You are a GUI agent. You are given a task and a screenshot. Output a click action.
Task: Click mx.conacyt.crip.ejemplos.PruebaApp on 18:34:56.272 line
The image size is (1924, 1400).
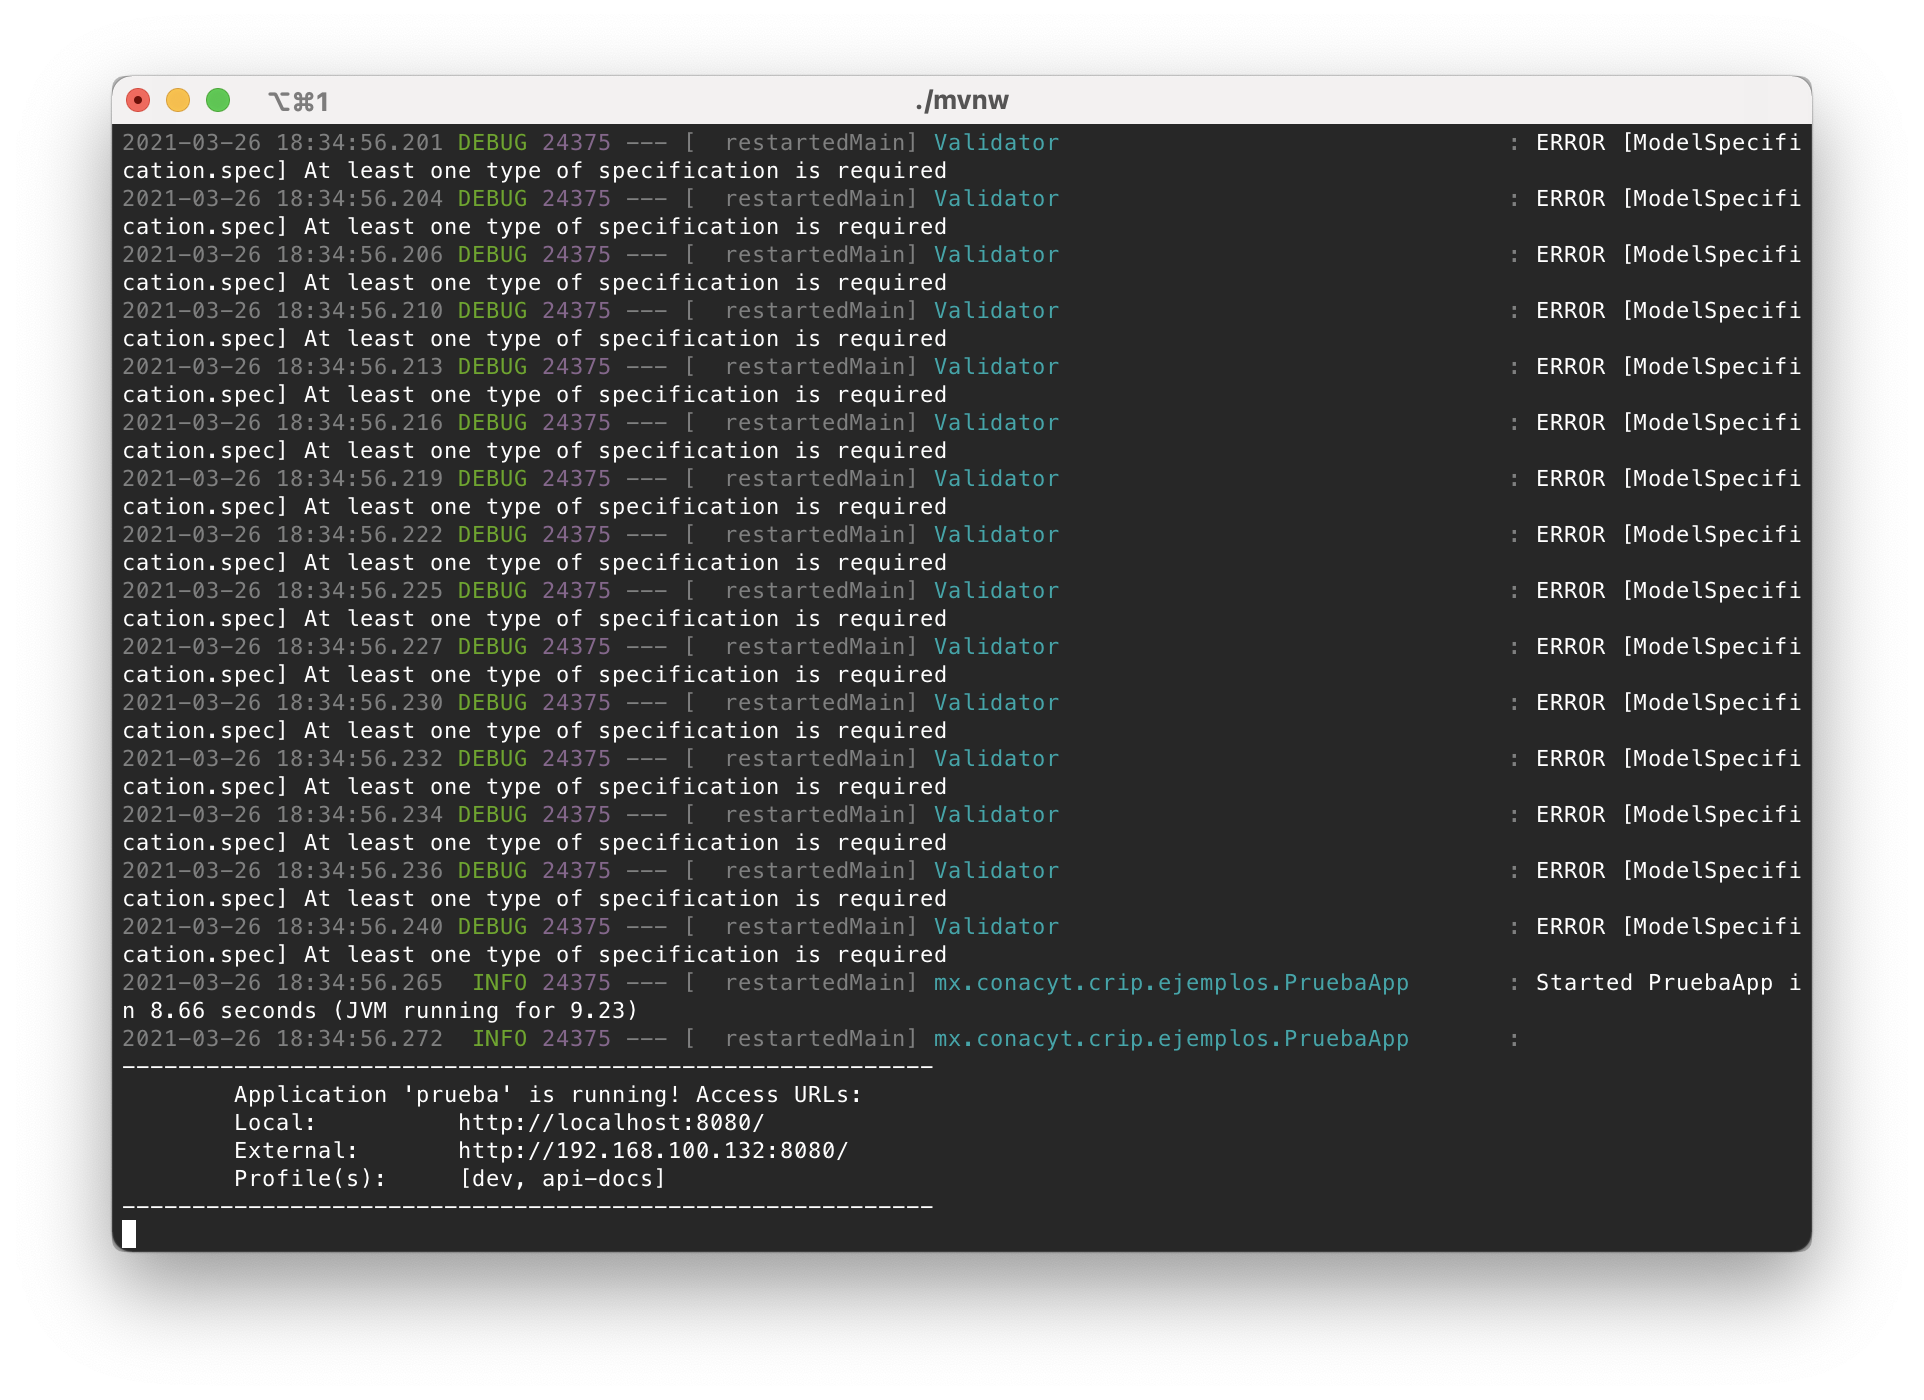(1171, 1039)
